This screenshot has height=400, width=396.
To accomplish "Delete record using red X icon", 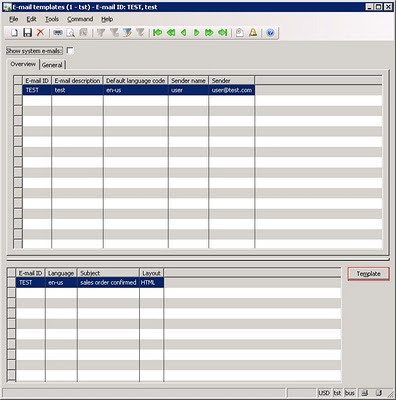I will [x=40, y=33].
